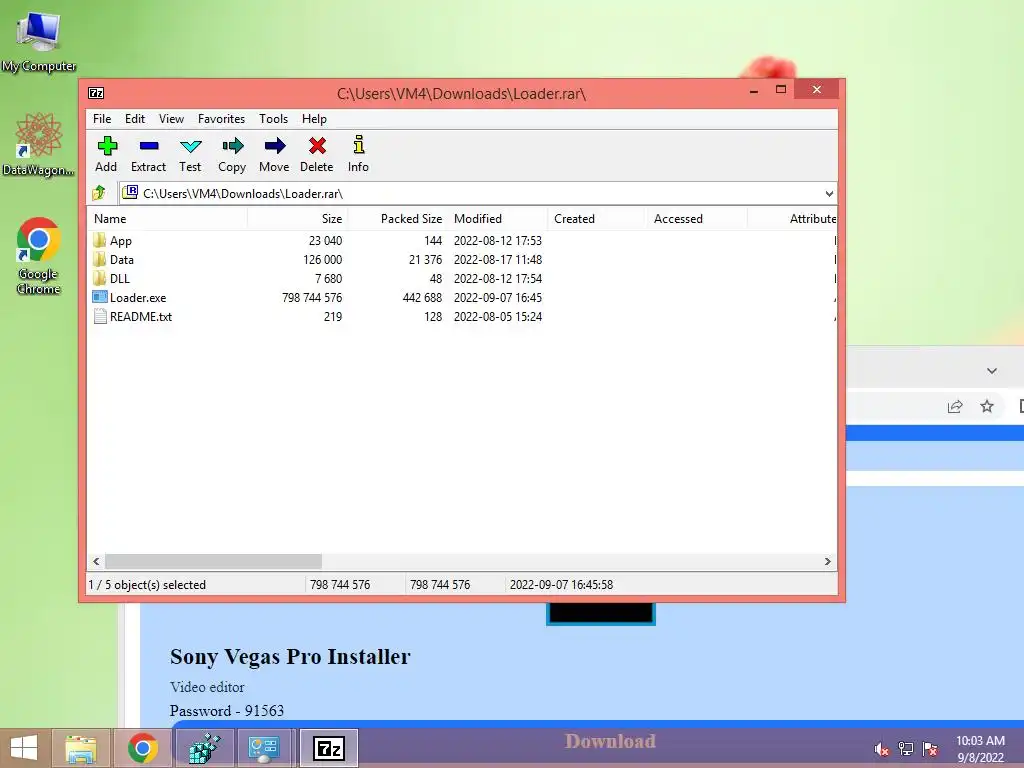Click the network tray icon
The width and height of the screenshot is (1024, 768).
[906, 749]
